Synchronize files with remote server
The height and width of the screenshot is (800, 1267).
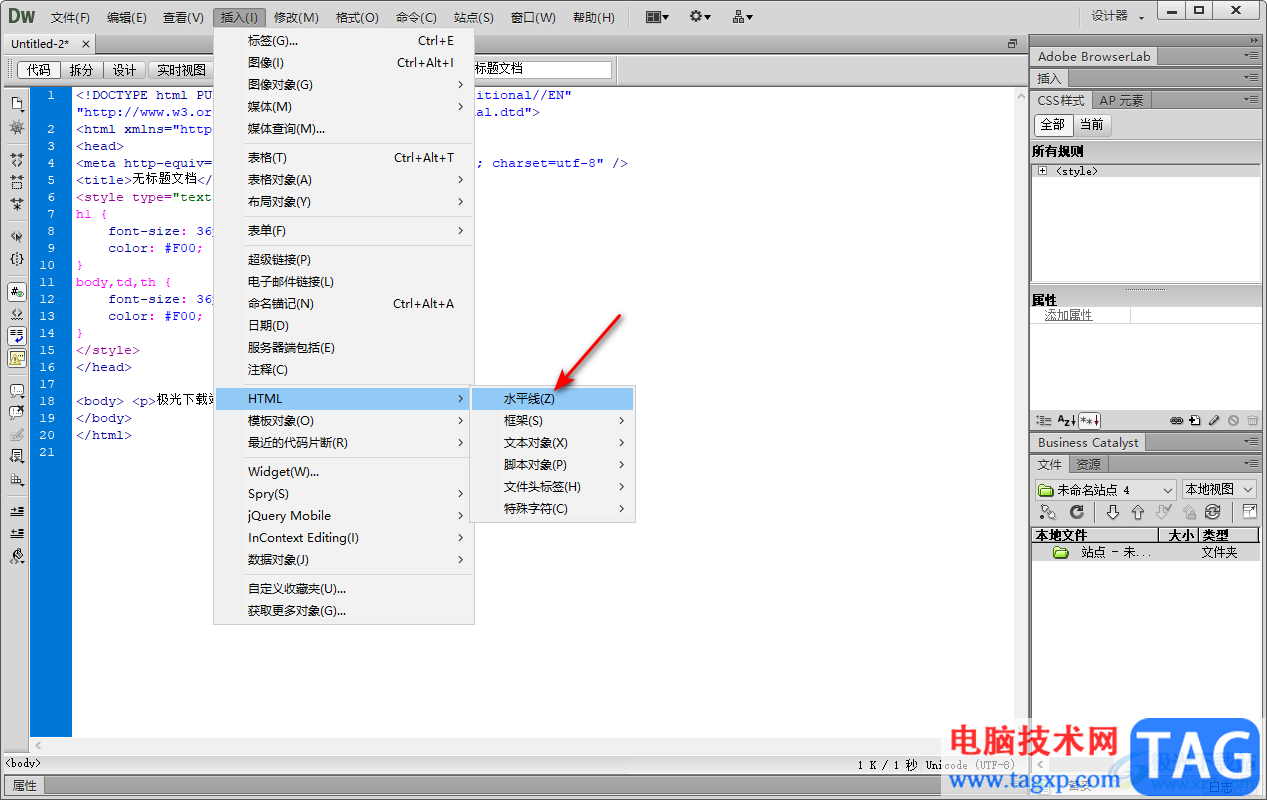pyautogui.click(x=1213, y=512)
